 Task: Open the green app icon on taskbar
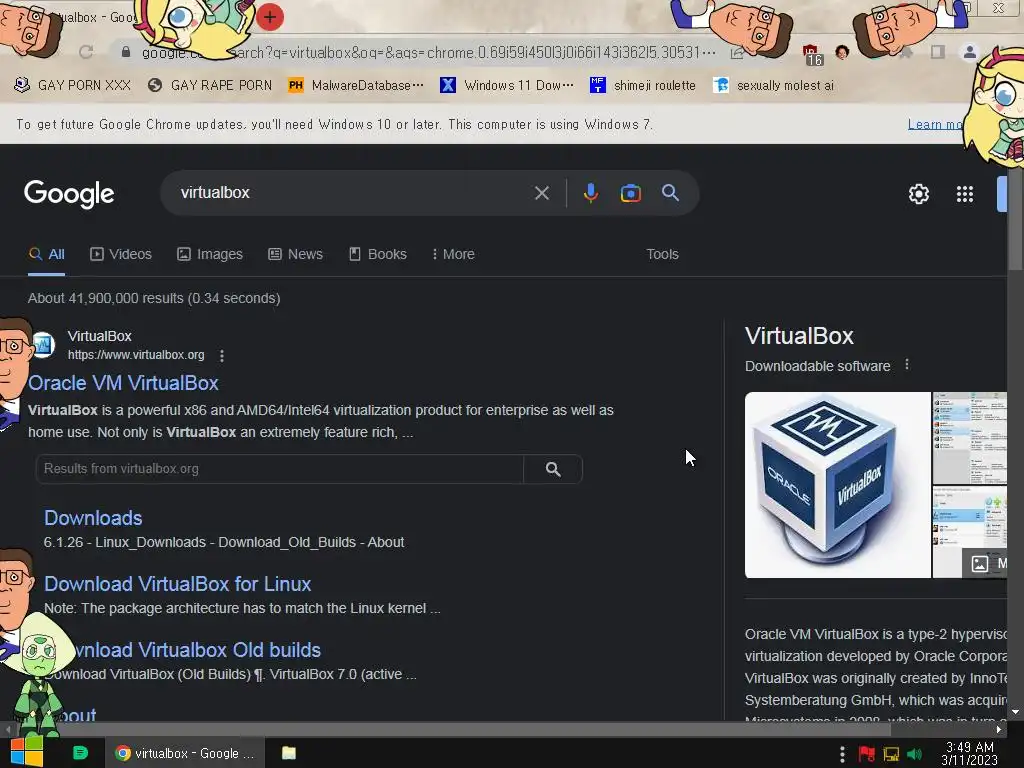point(80,753)
